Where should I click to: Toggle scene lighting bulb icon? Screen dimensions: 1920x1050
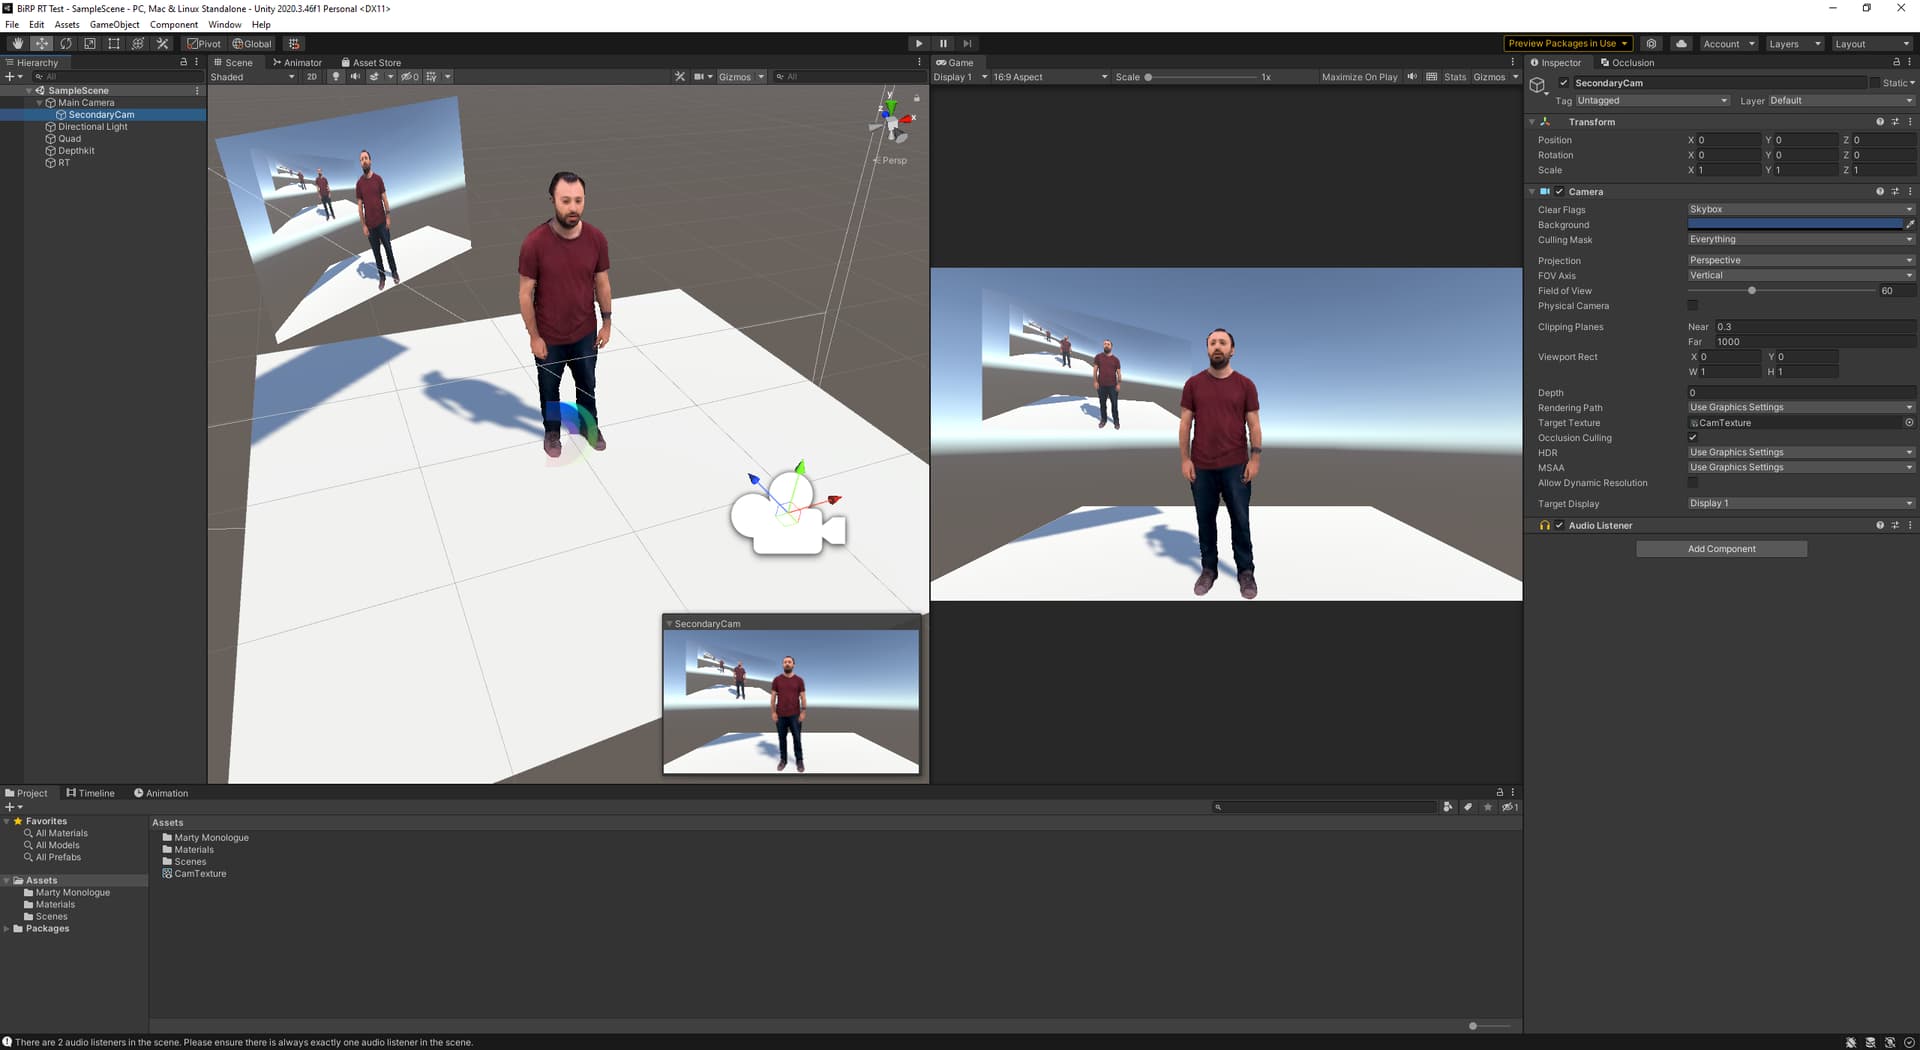point(336,77)
